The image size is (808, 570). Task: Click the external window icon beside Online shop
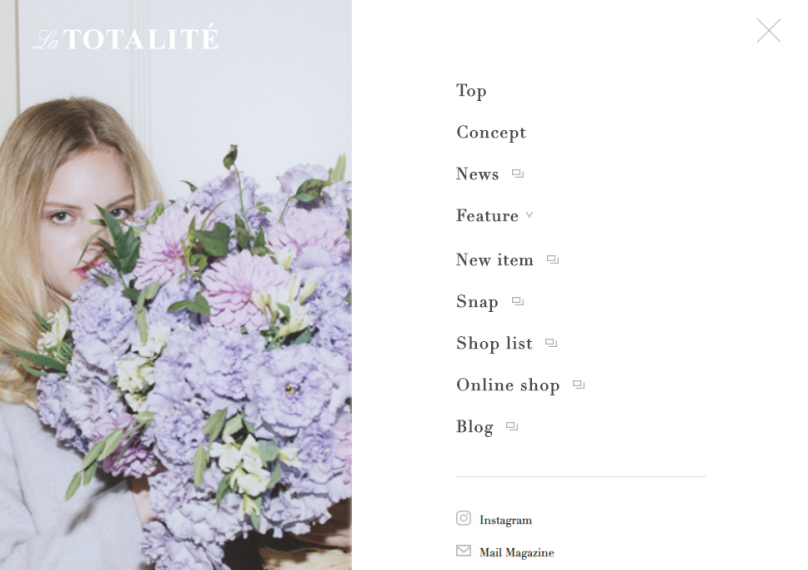coord(579,384)
